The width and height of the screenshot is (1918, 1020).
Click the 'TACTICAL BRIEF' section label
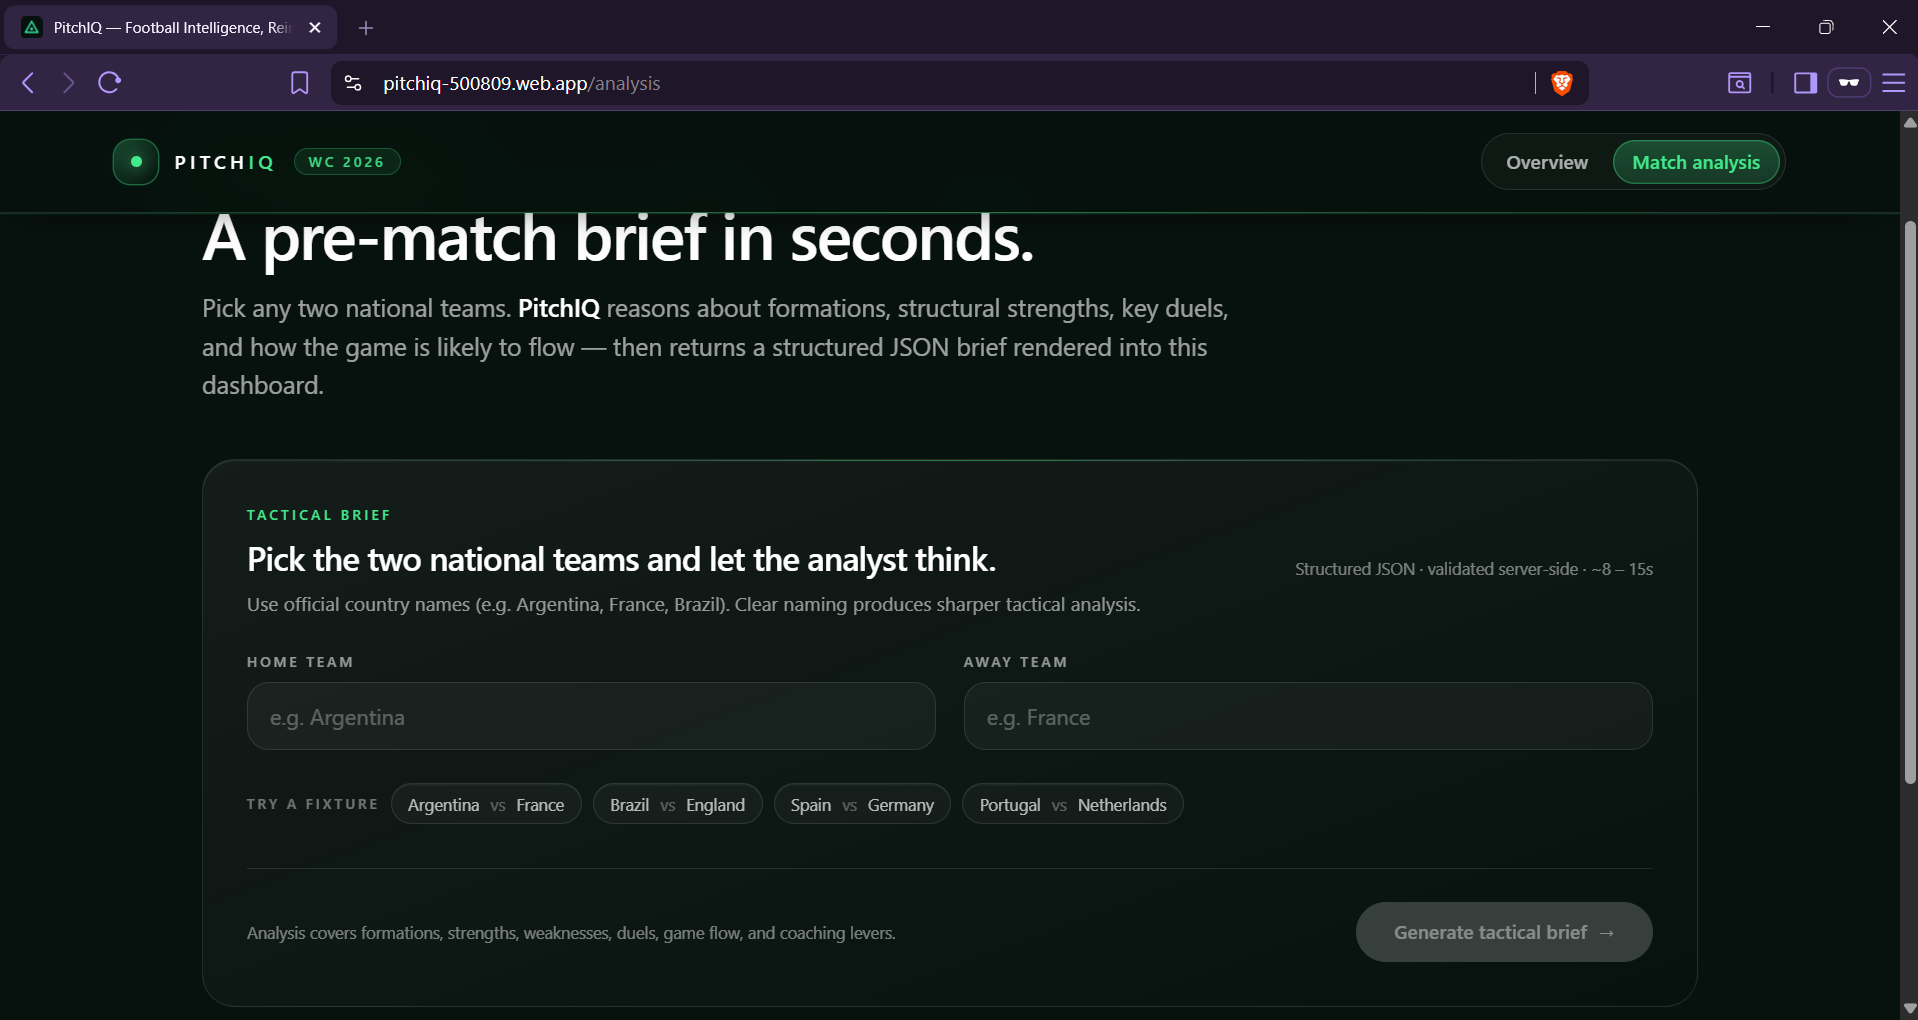point(319,515)
